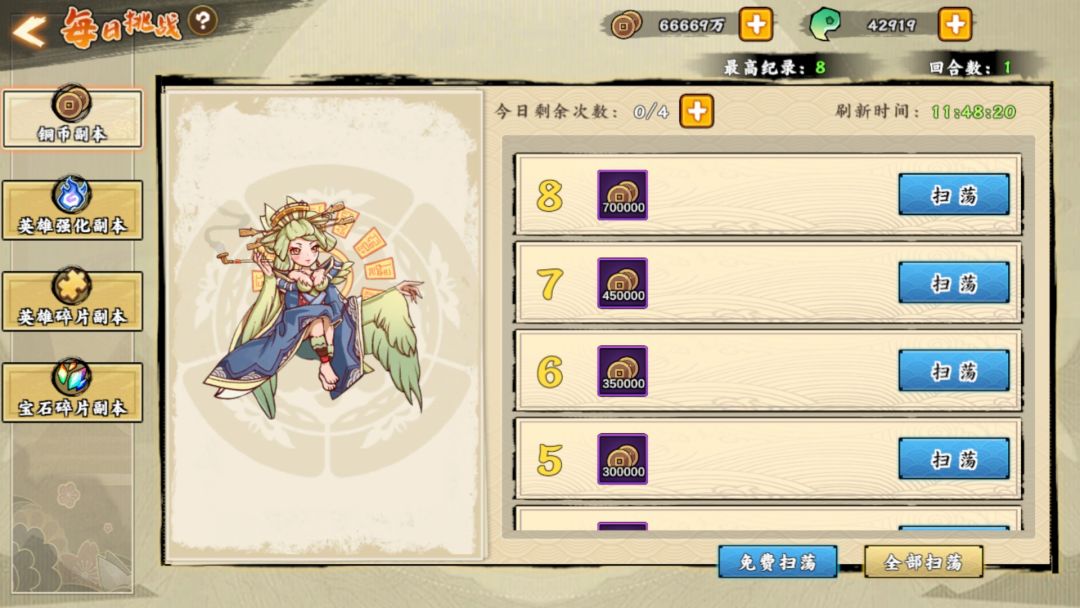Switch to 宝石碎片副本 tab
1080x608 pixels.
pos(72,391)
